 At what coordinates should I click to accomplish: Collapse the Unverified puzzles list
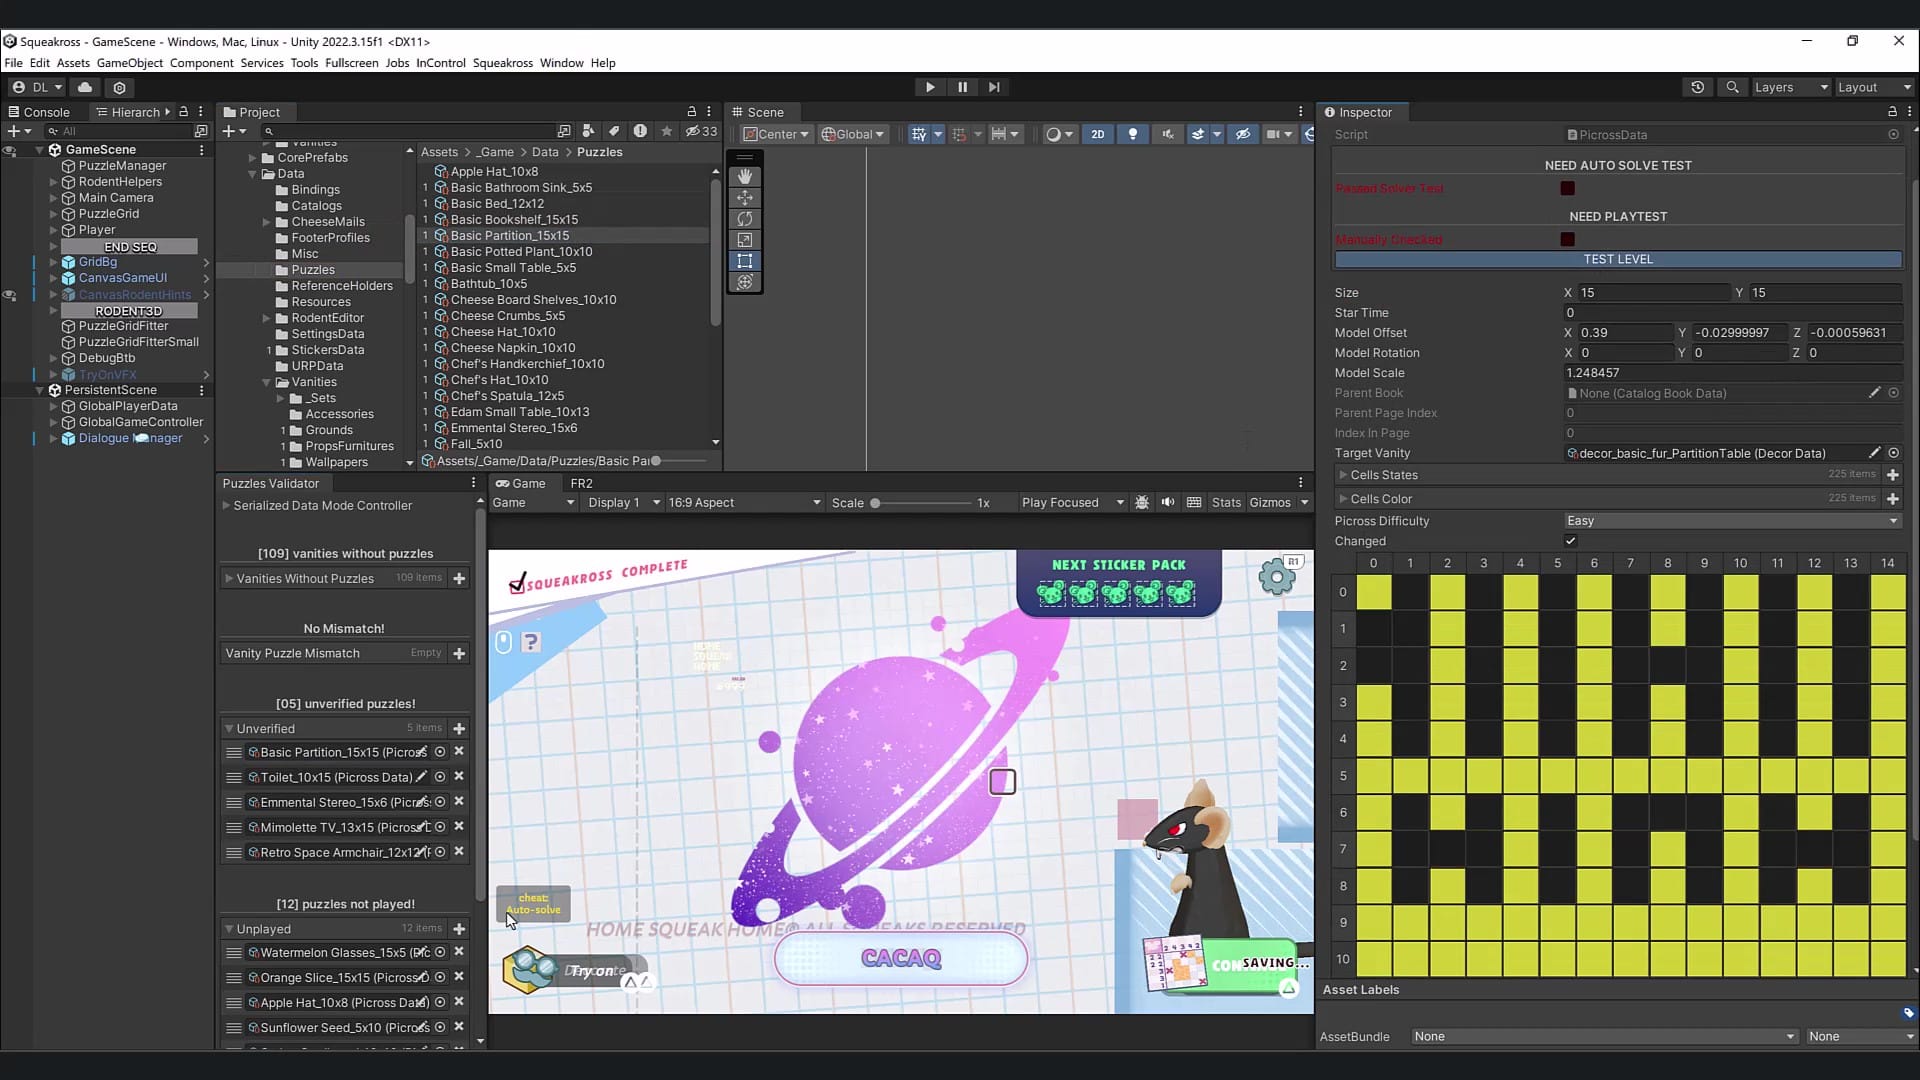(231, 728)
